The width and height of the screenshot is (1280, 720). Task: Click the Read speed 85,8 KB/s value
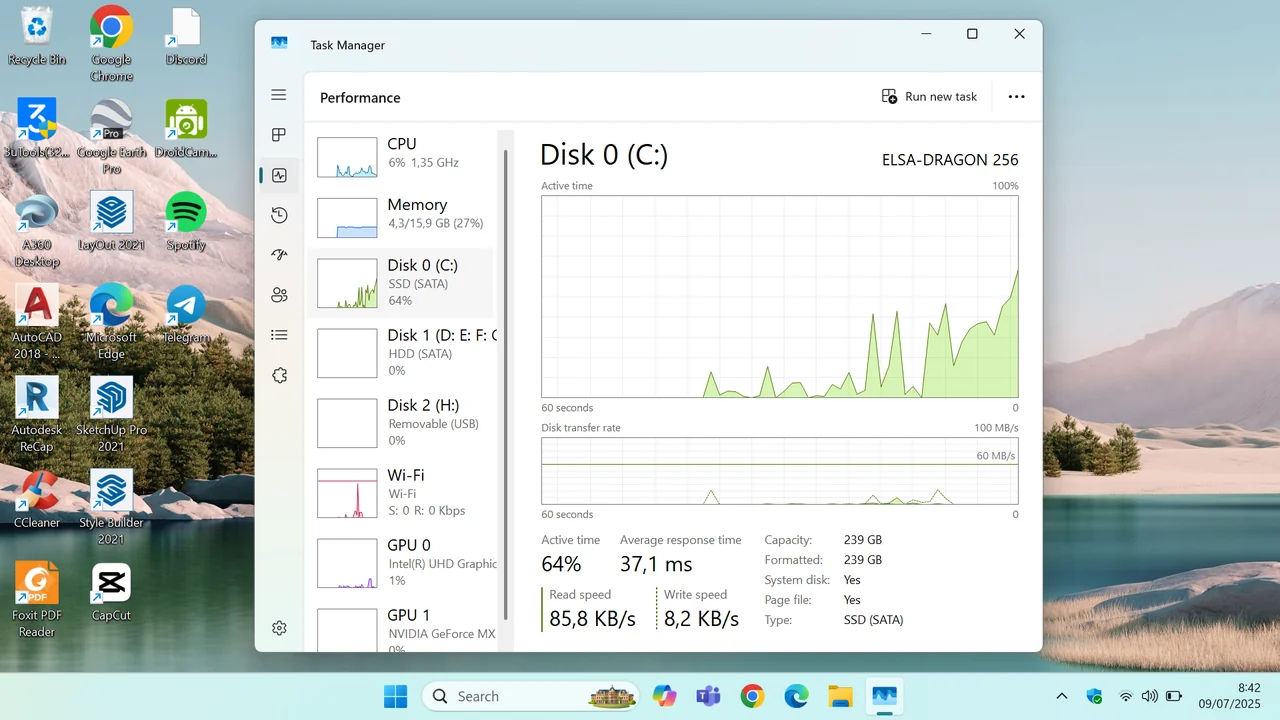pos(593,619)
